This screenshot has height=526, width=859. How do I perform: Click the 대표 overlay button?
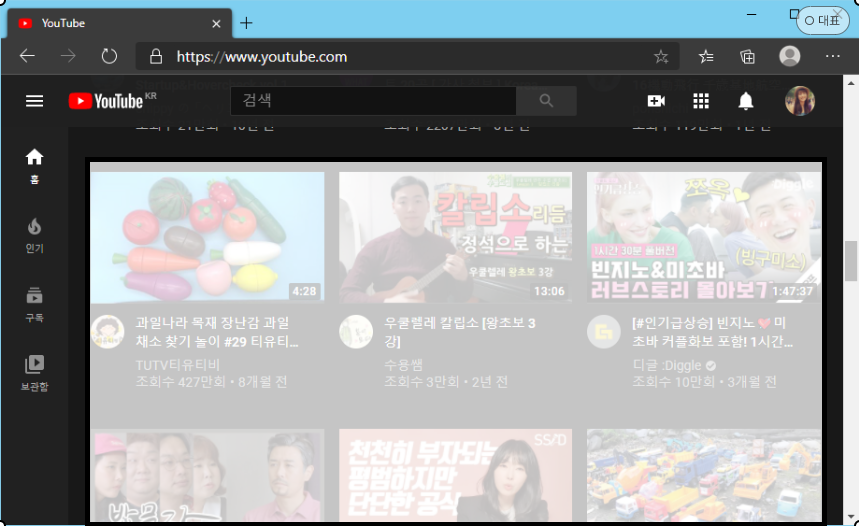coord(822,21)
